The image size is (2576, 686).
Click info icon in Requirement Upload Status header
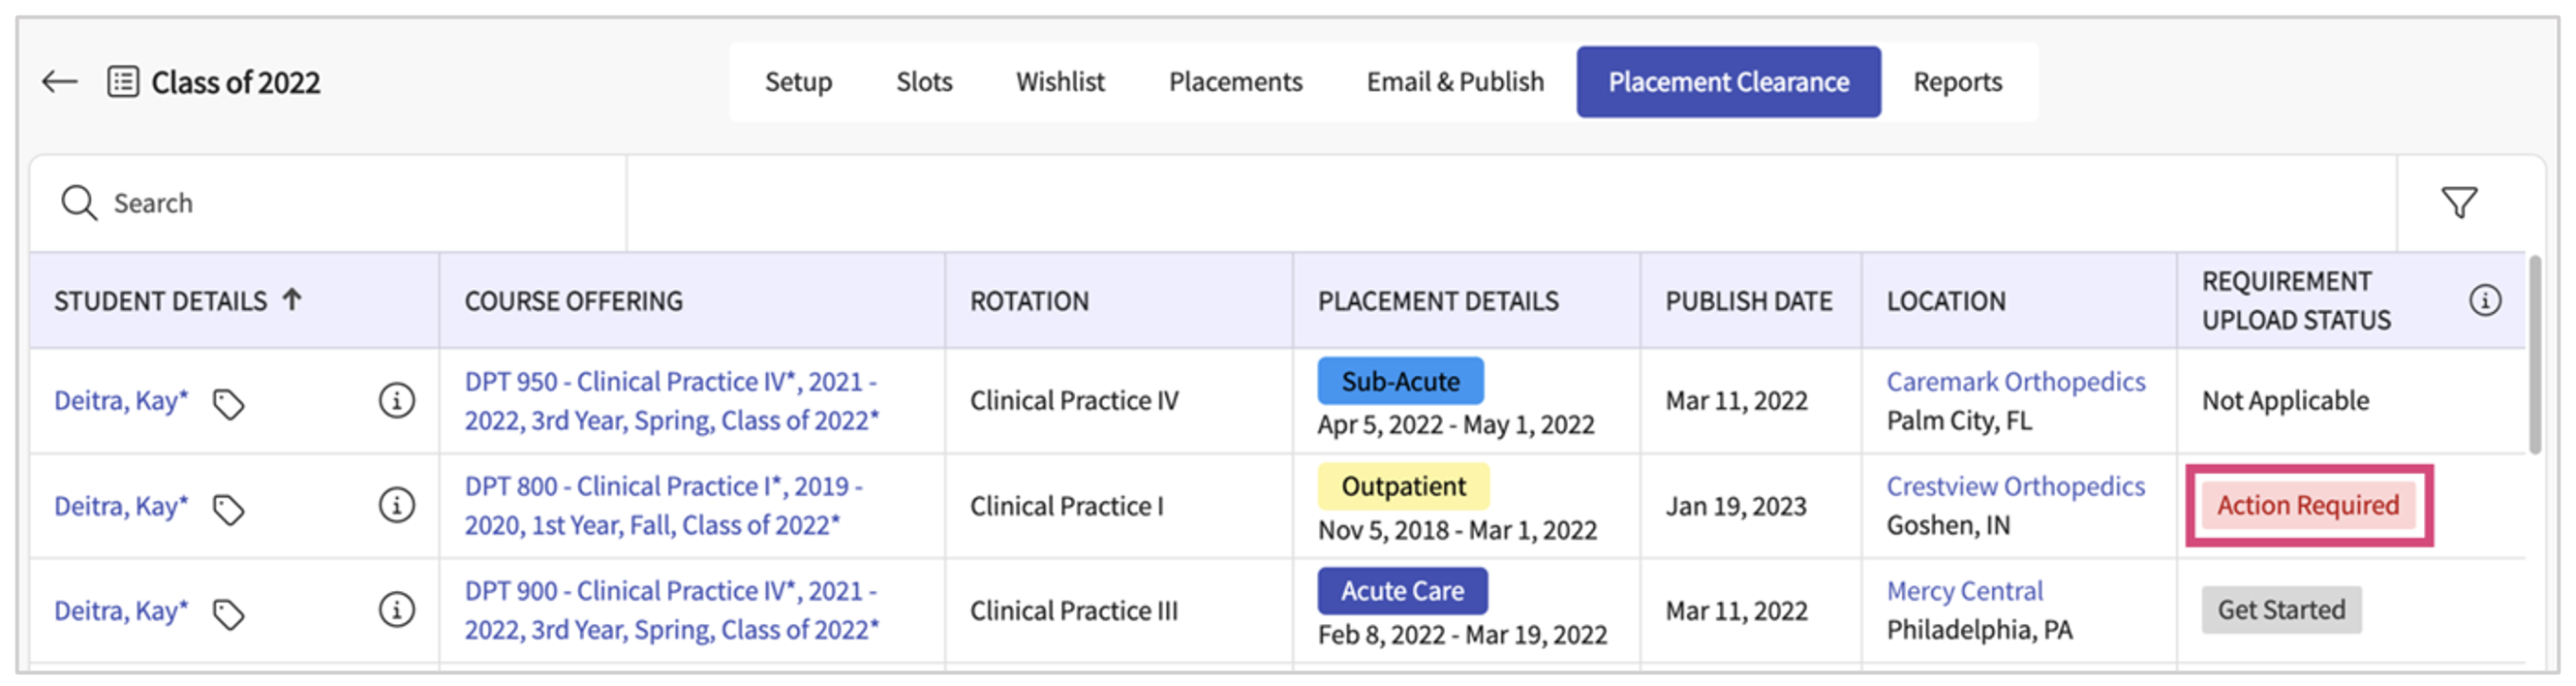coord(2485,300)
